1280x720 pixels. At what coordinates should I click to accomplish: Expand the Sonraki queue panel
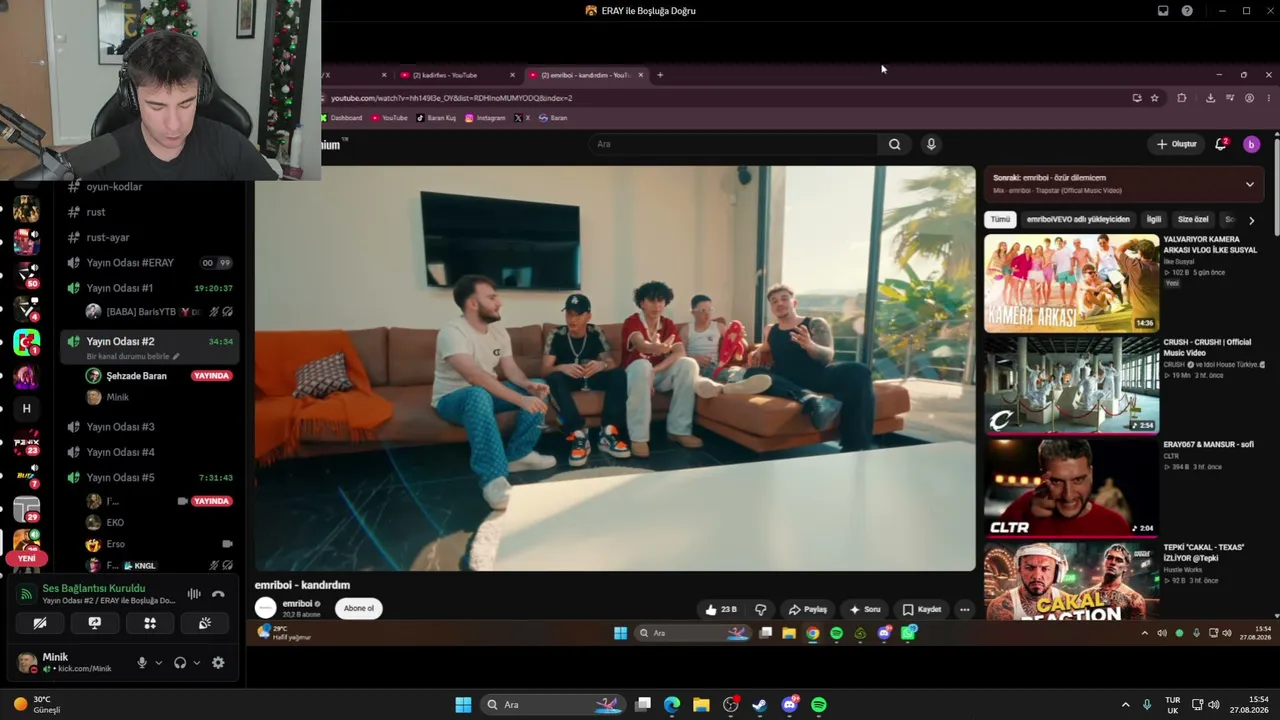[1249, 184]
